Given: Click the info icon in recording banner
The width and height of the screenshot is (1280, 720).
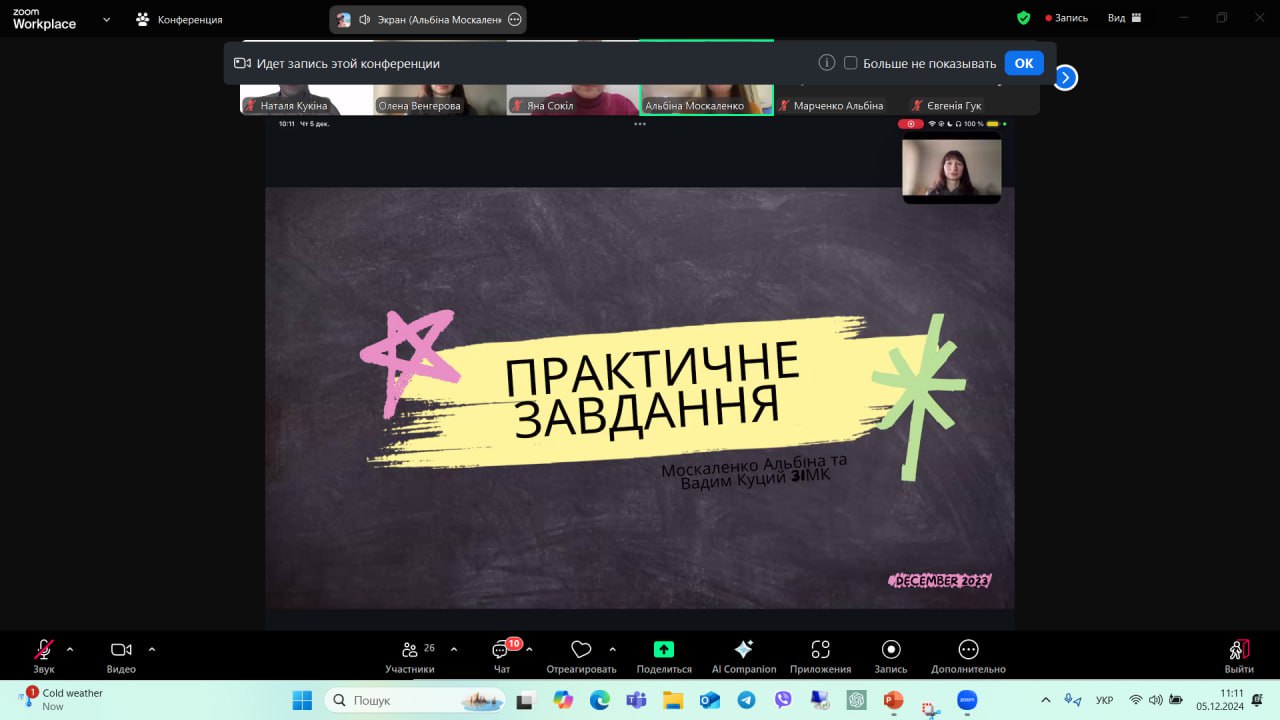Looking at the screenshot, I should pyautogui.click(x=827, y=63).
